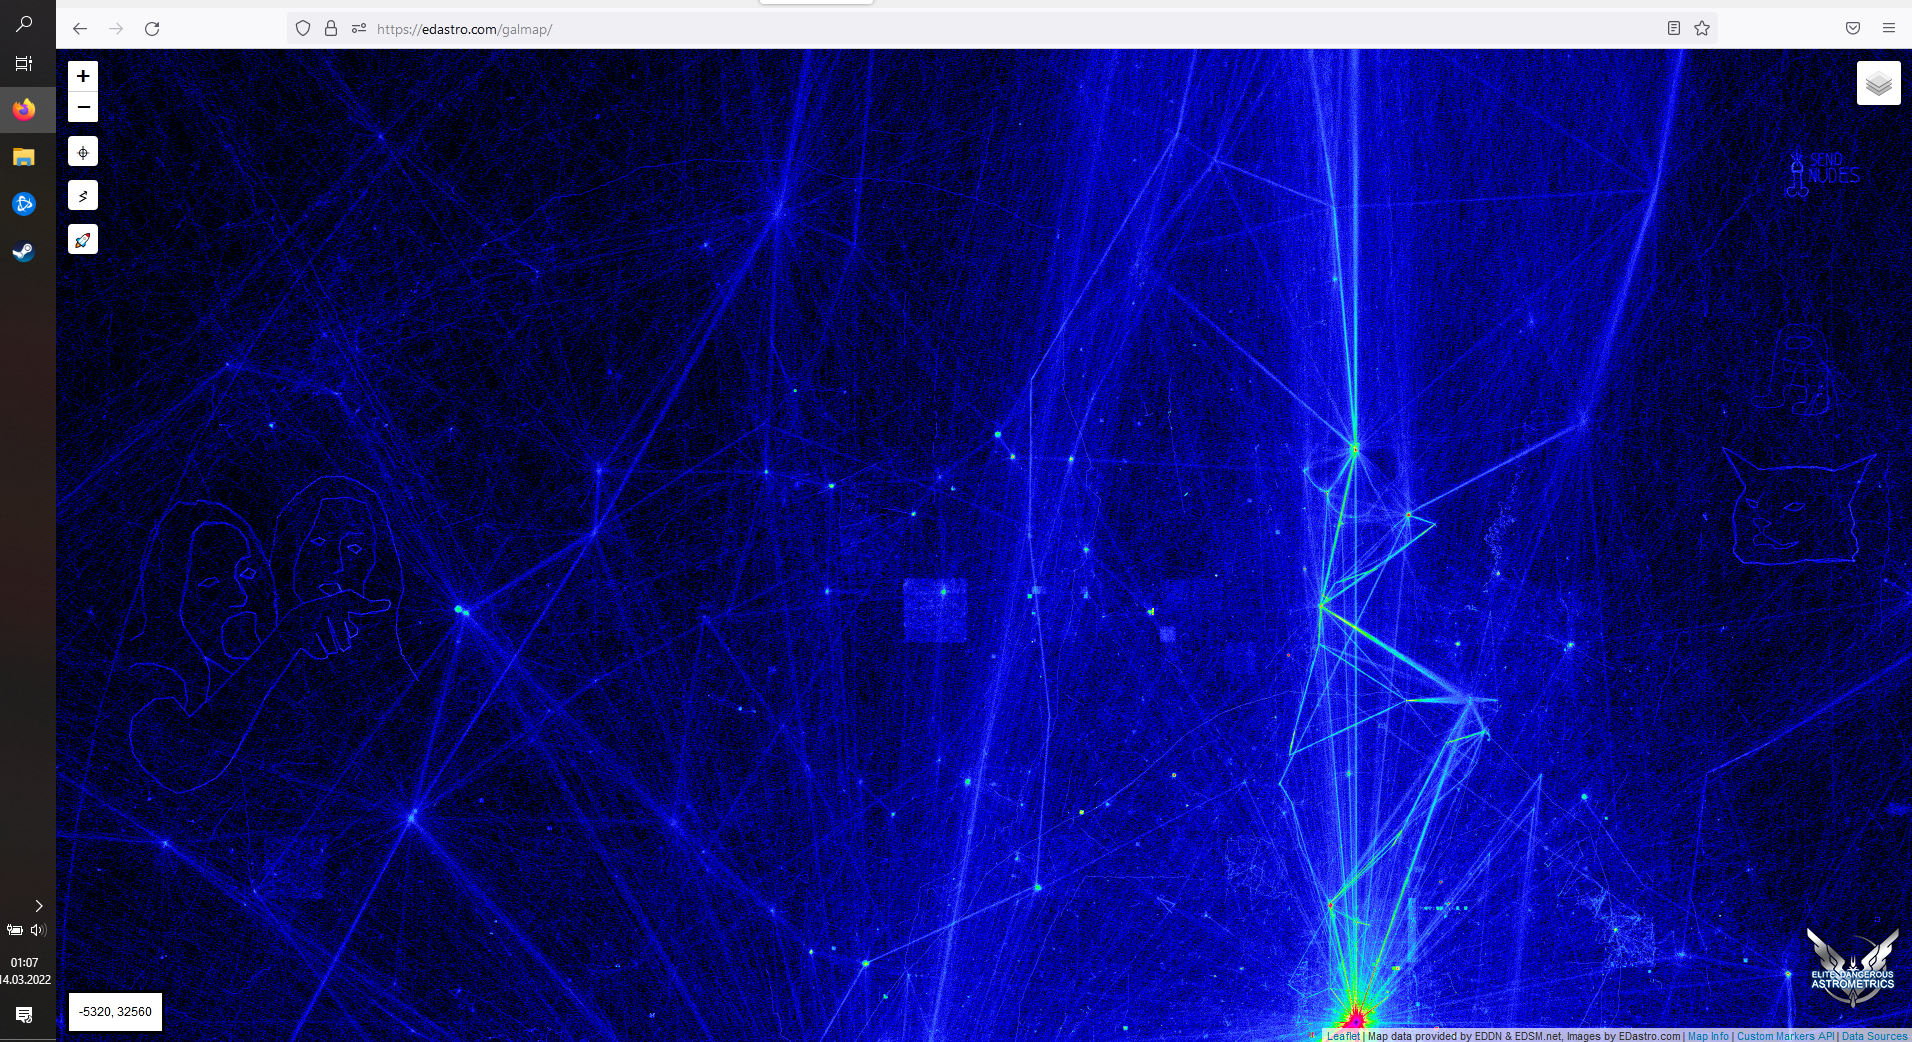Open the battery power status icon
The height and width of the screenshot is (1042, 1912).
point(15,930)
